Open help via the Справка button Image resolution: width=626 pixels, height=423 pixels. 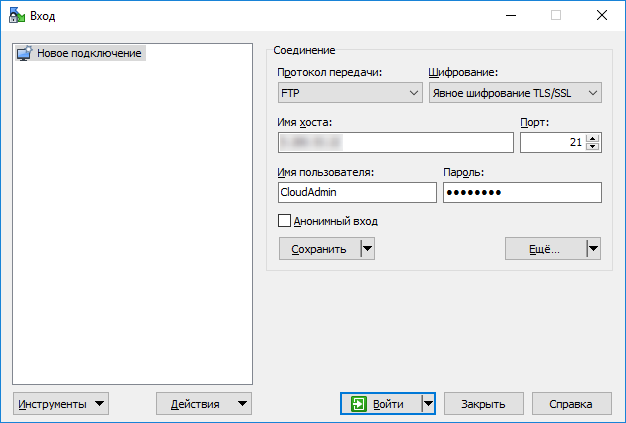571,404
